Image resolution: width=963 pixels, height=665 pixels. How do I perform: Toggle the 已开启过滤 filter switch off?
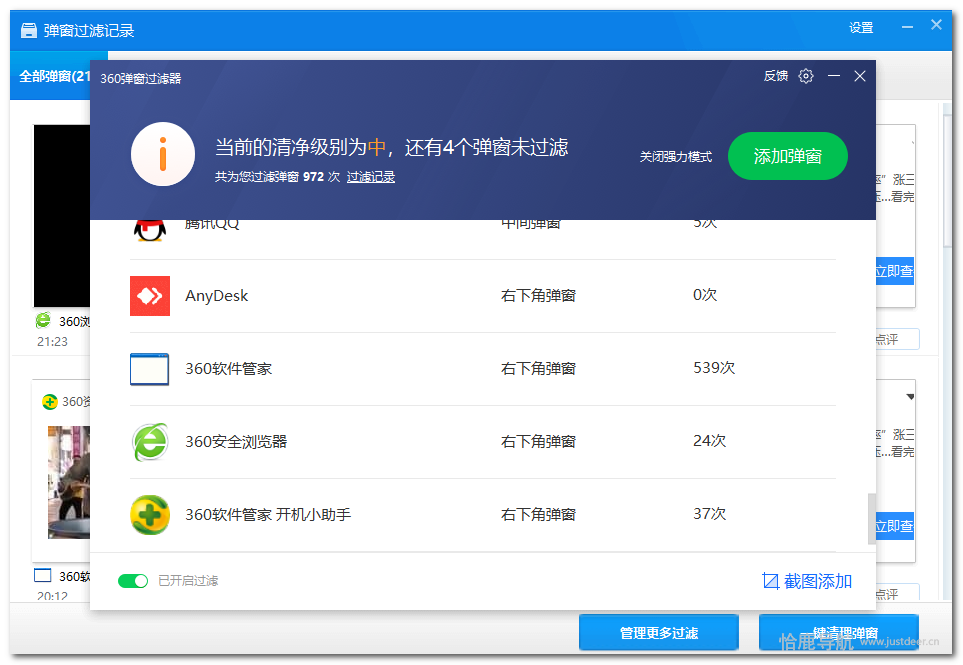pos(132,581)
